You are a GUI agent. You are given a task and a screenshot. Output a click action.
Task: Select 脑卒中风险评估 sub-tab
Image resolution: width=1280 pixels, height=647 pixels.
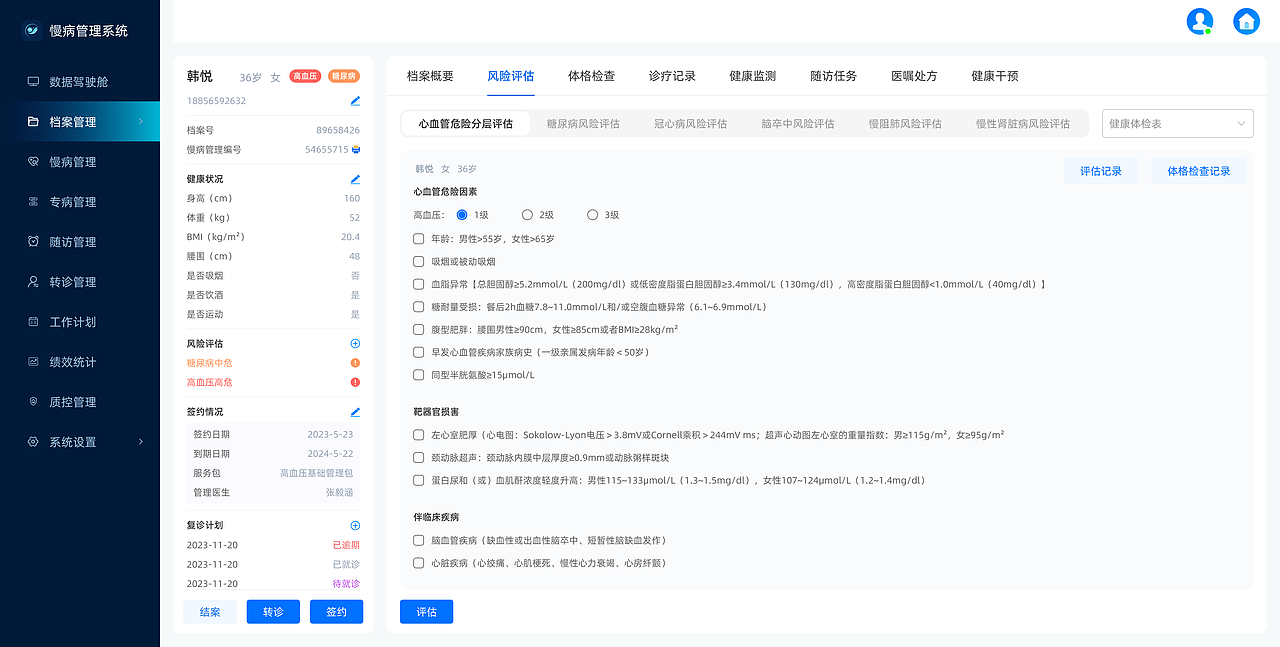[797, 124]
